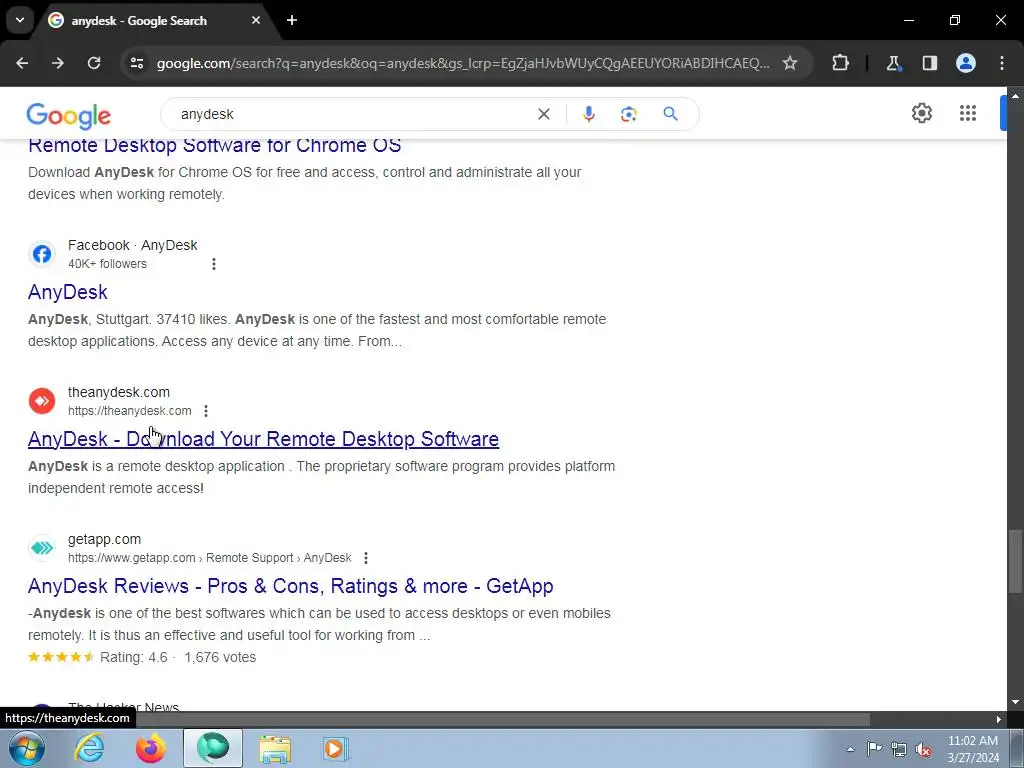This screenshot has height=768, width=1024.
Task: View site information for google.com
Action: coord(137,63)
